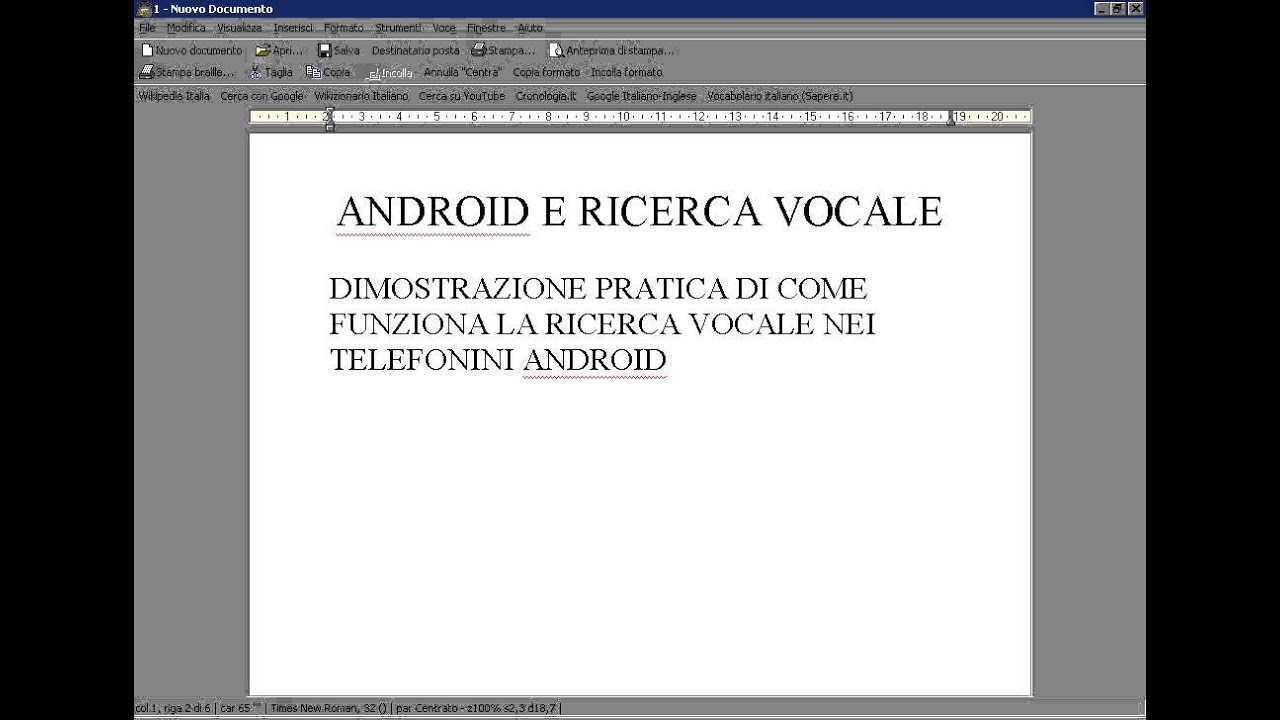Undo with the Annulla "Centra" button

(x=462, y=72)
